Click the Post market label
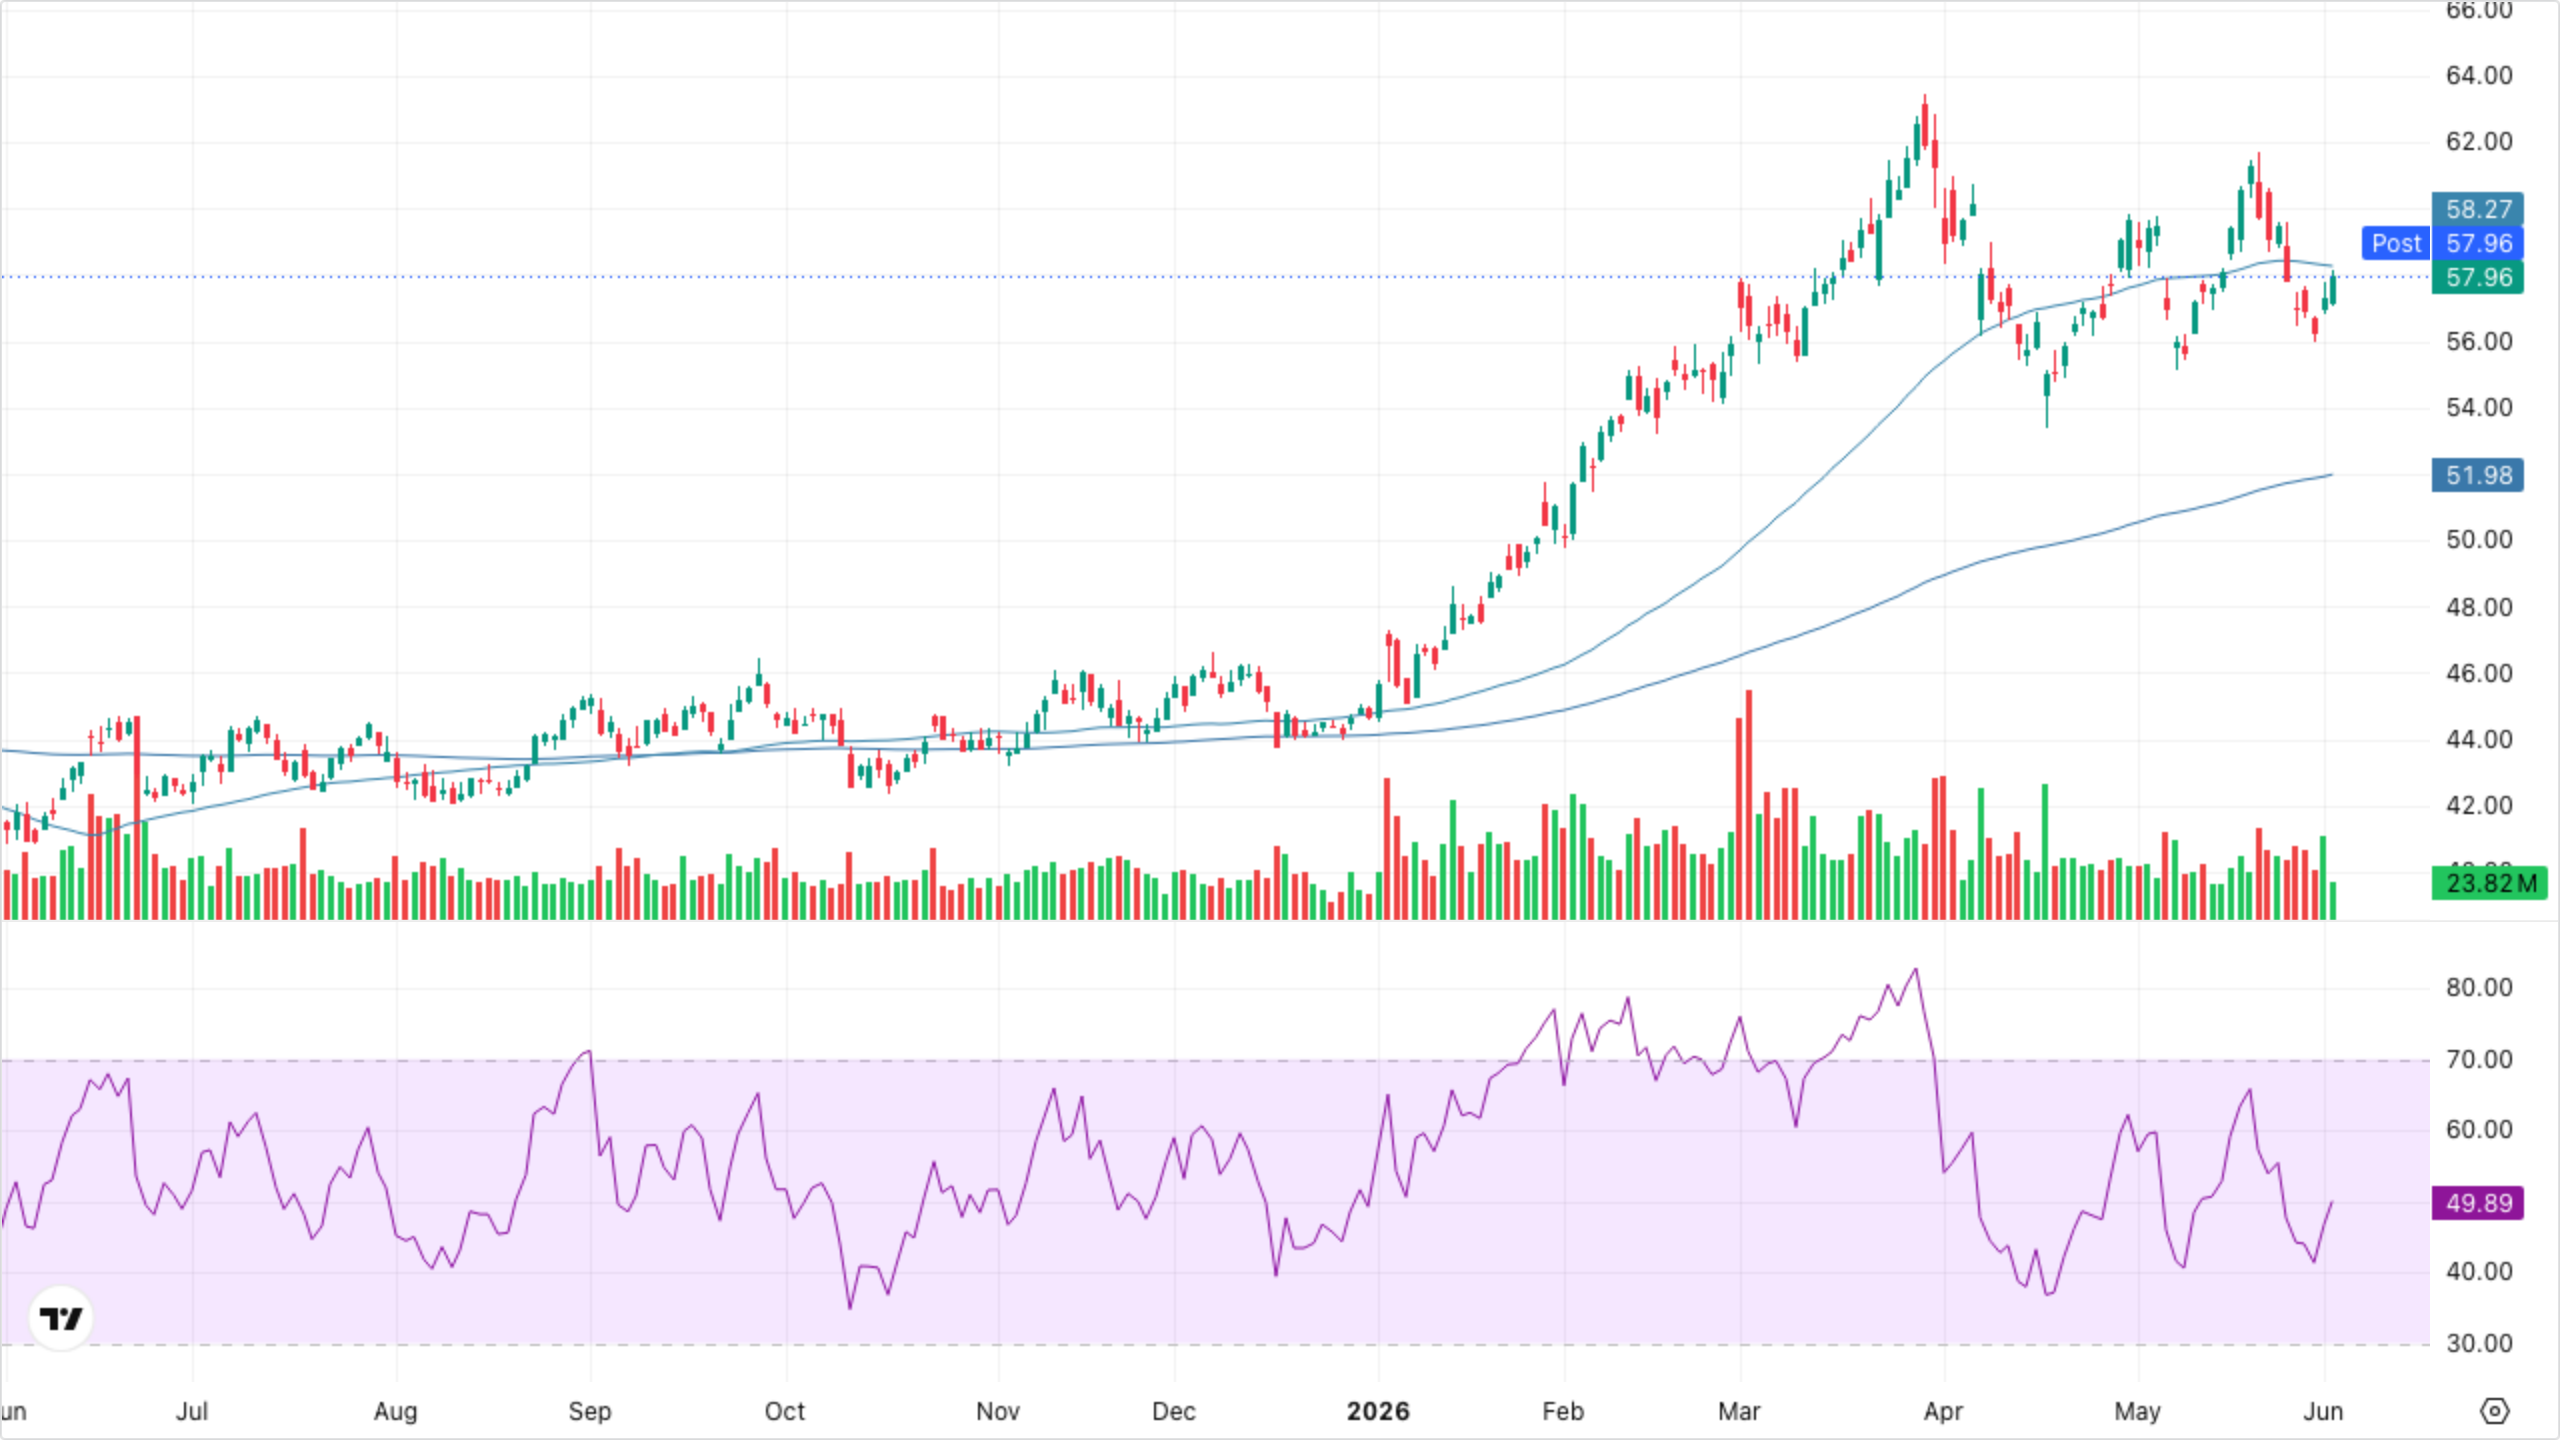 (2396, 243)
